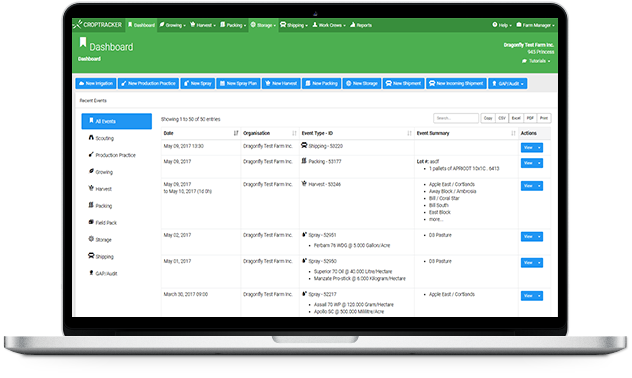Click the Croptracker logo icon
The width and height of the screenshot is (632, 378).
pos(78,24)
